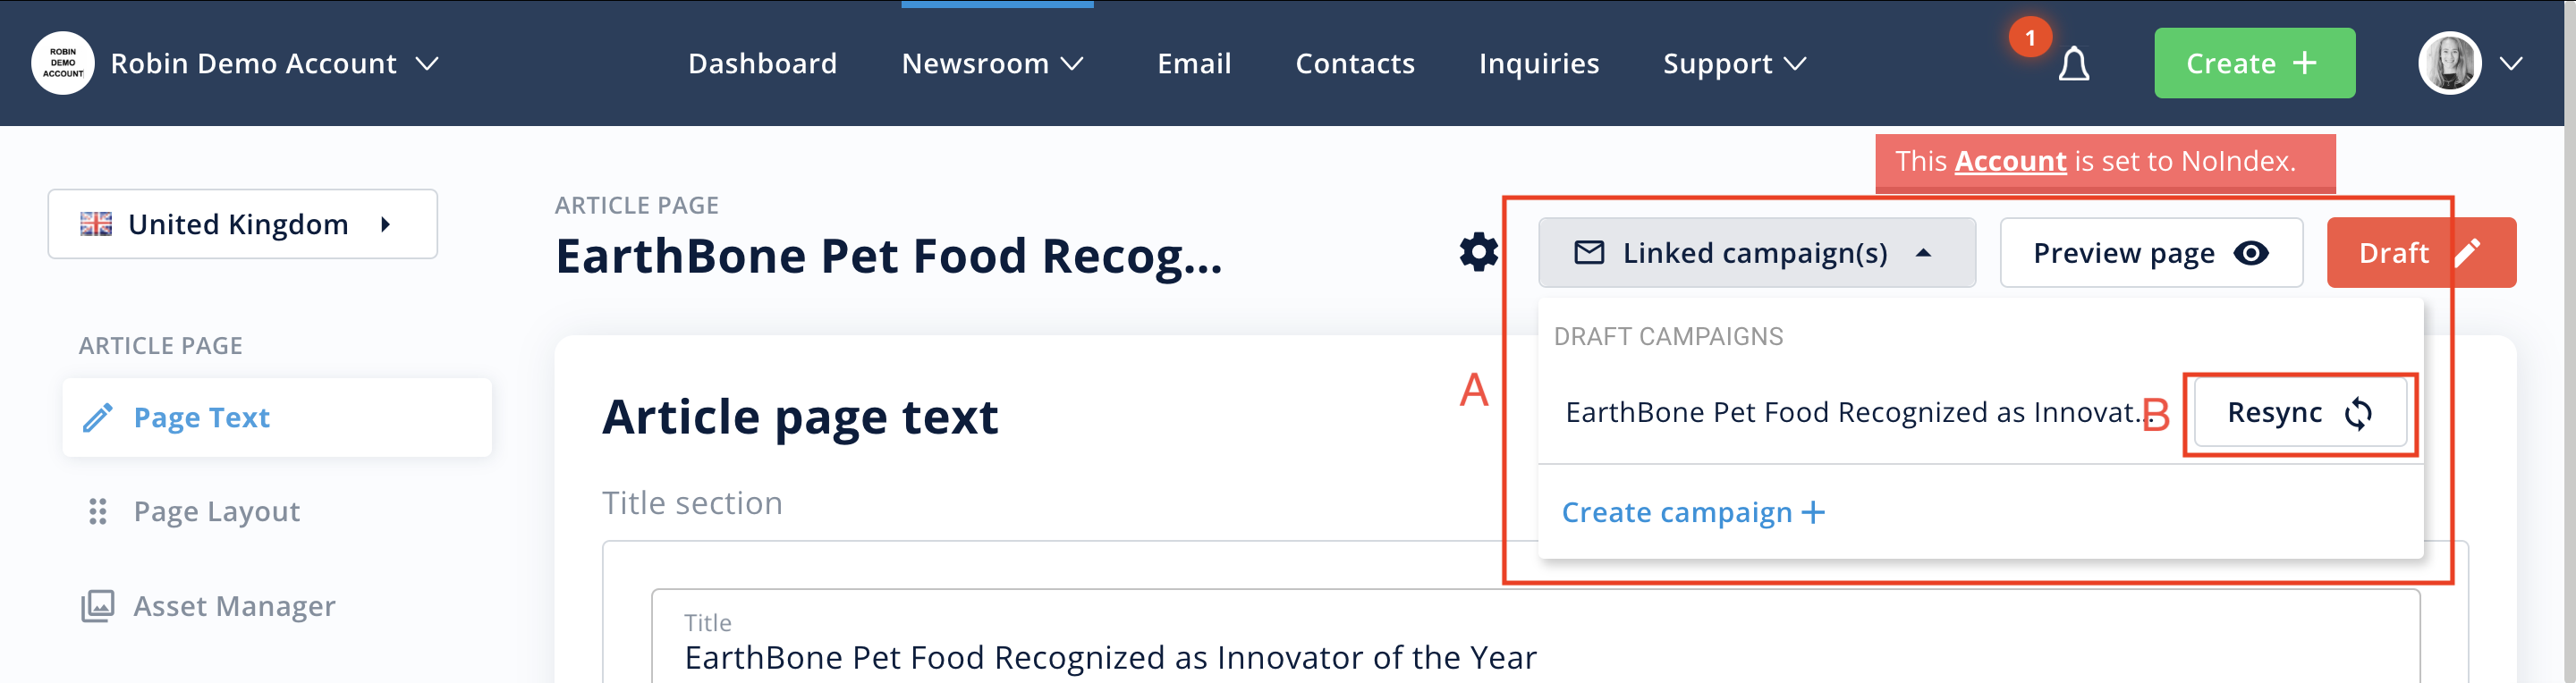The height and width of the screenshot is (683, 2576).
Task: Go to the Dashboard tab
Action: point(762,63)
